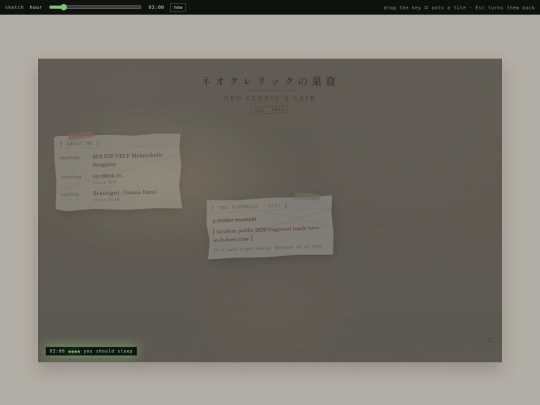Click the 'hour' label beside the slider
The width and height of the screenshot is (540, 405).
36,7
